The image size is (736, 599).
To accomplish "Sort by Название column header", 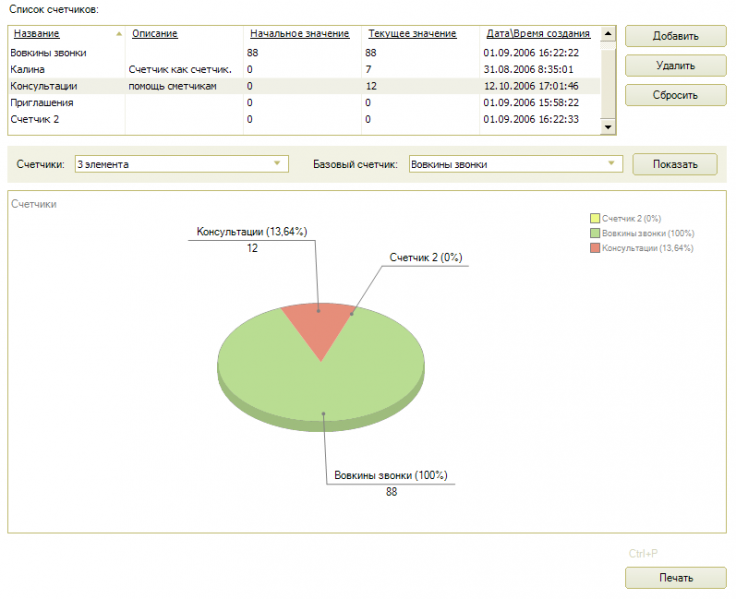I will [x=37, y=34].
